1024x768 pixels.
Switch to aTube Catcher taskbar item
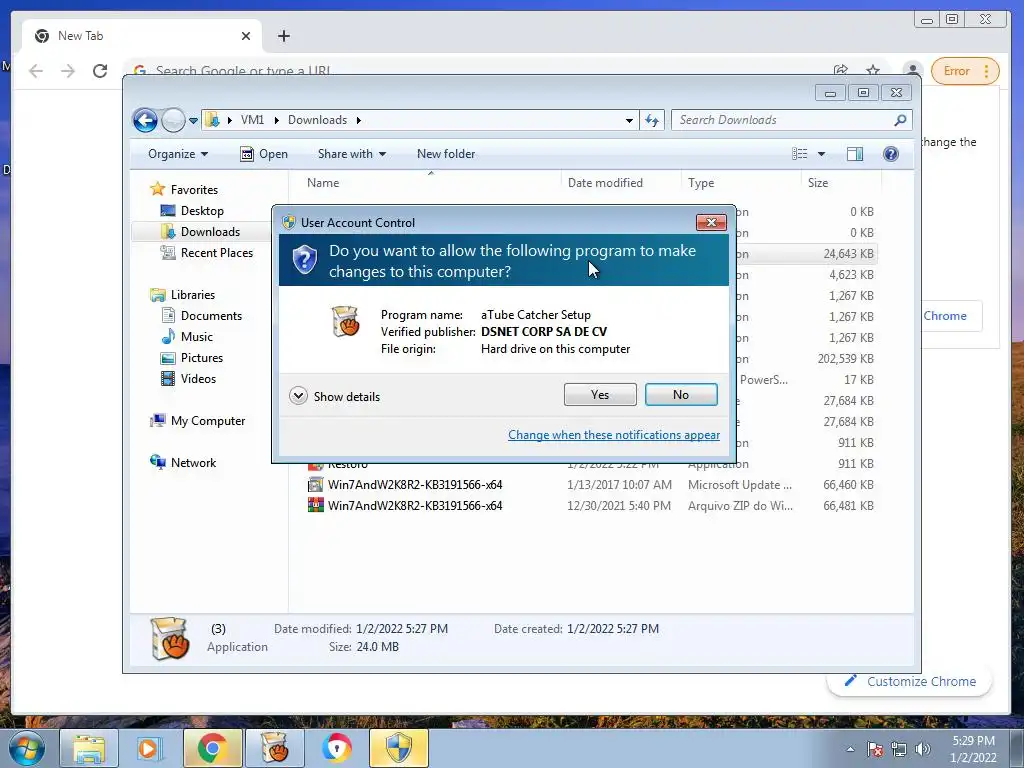pos(274,748)
